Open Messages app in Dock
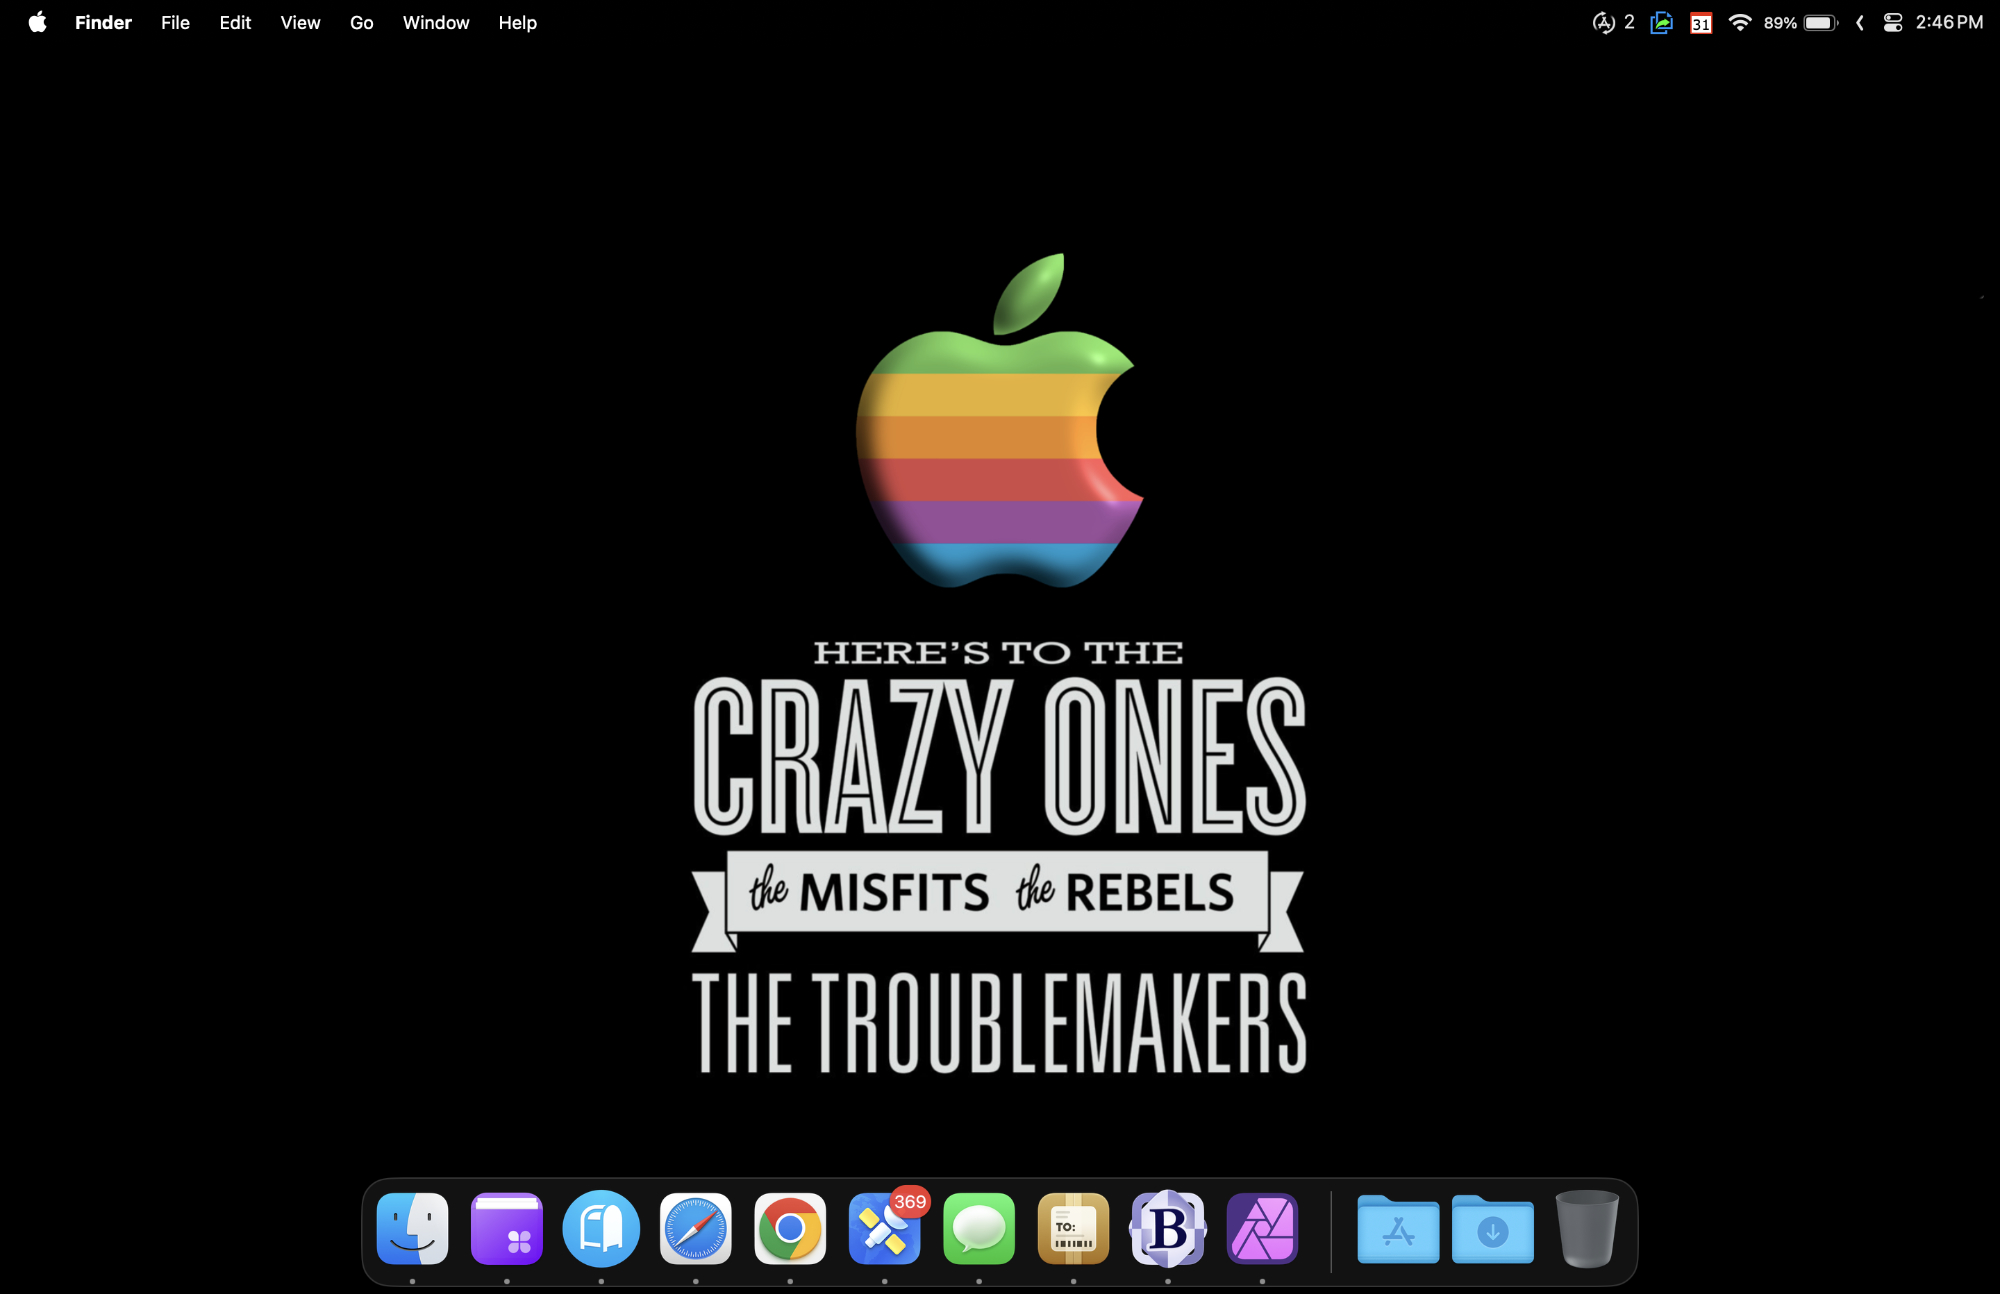 (978, 1228)
